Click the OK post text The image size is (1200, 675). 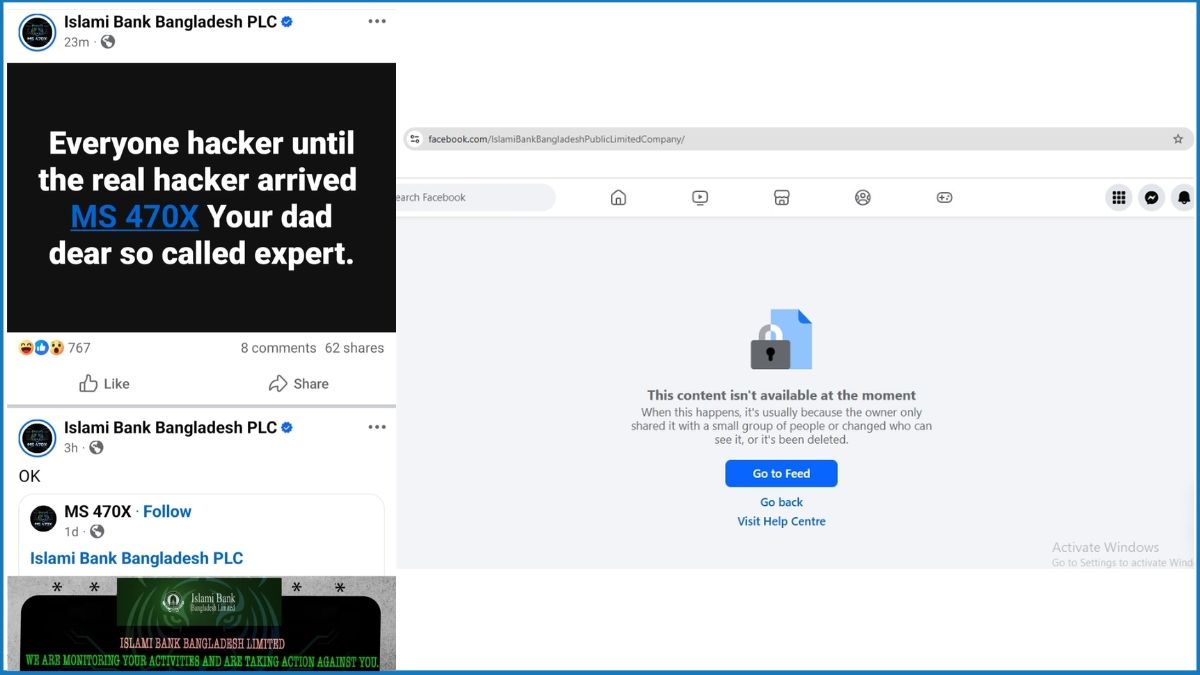pos(30,476)
